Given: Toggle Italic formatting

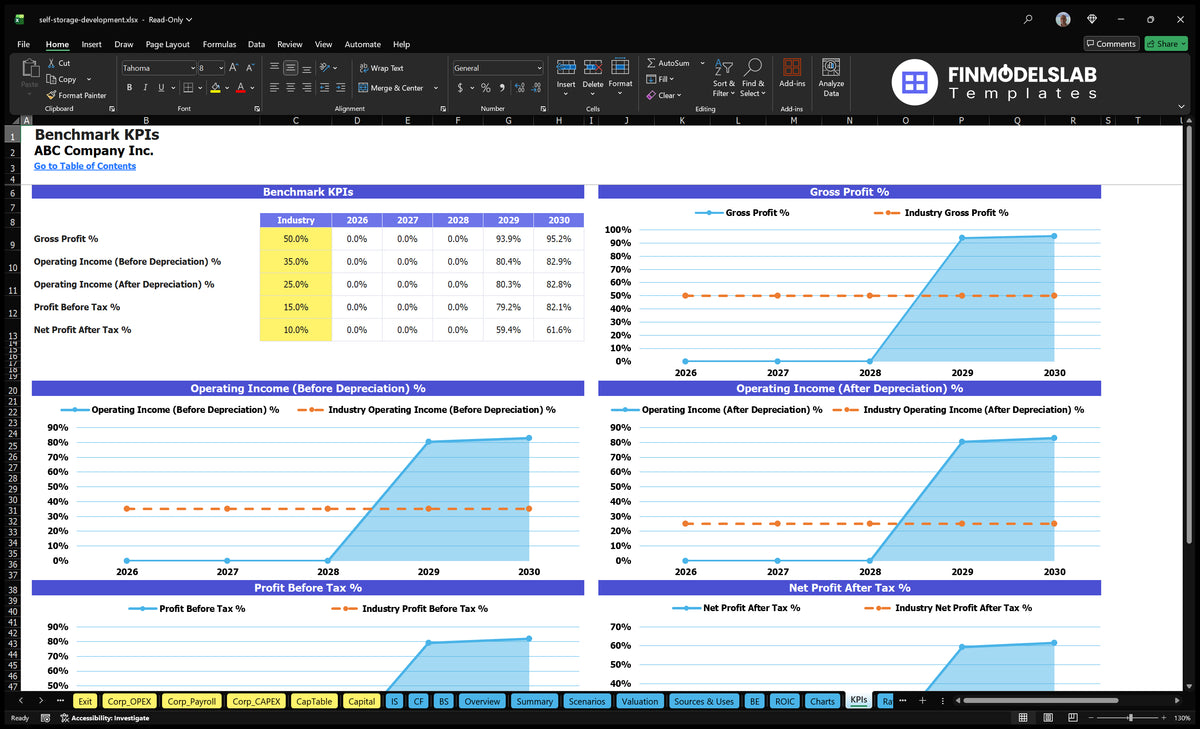Looking at the screenshot, I should click(x=145, y=88).
